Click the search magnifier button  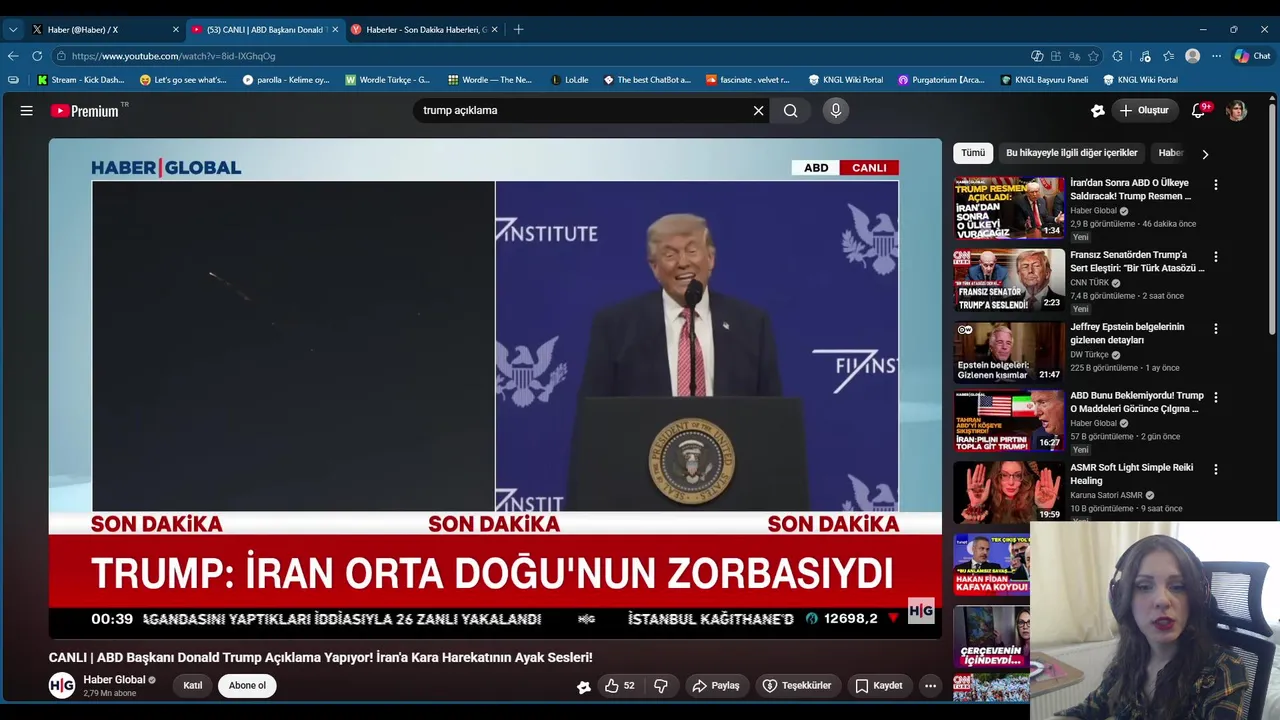(x=791, y=111)
